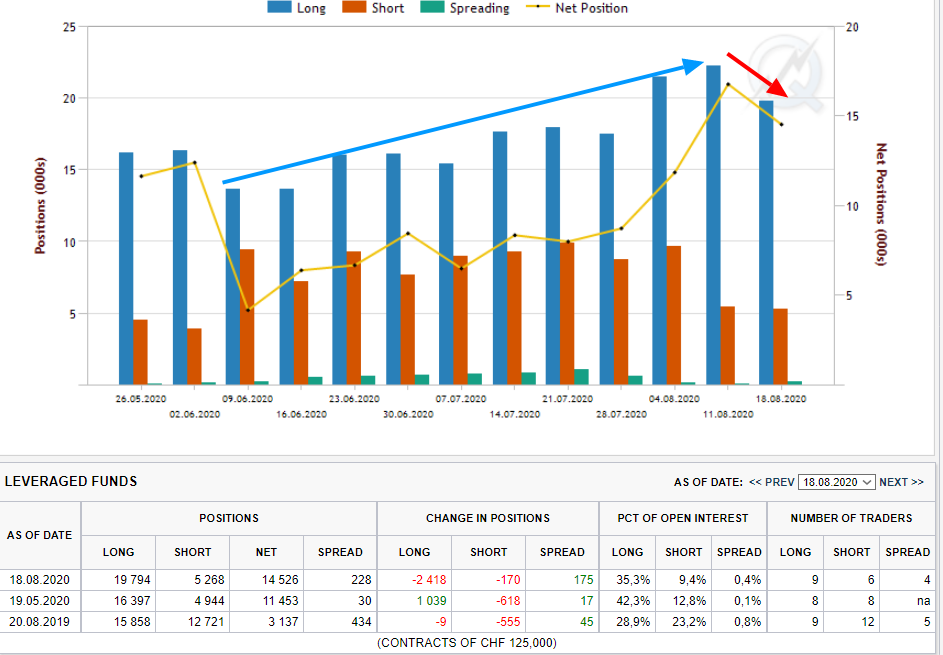This screenshot has height=655, width=943.
Task: Click the 23.06.2020 axis date label
Action: click(354, 399)
